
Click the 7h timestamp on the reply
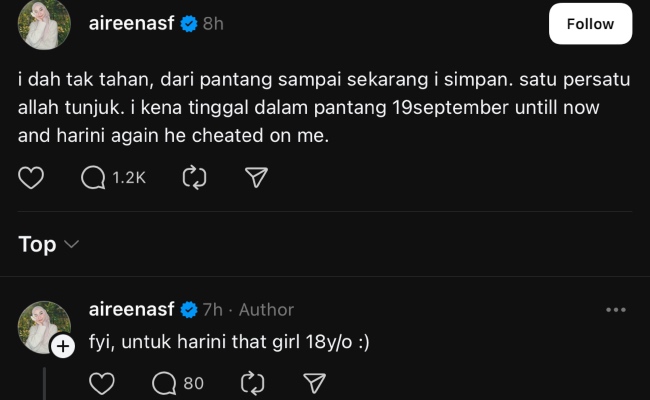[x=213, y=310]
